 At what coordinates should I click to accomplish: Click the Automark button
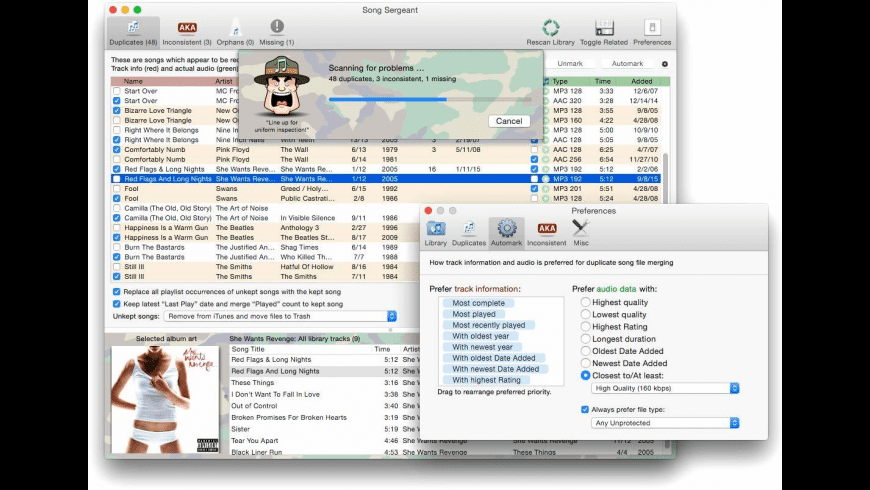click(x=627, y=64)
